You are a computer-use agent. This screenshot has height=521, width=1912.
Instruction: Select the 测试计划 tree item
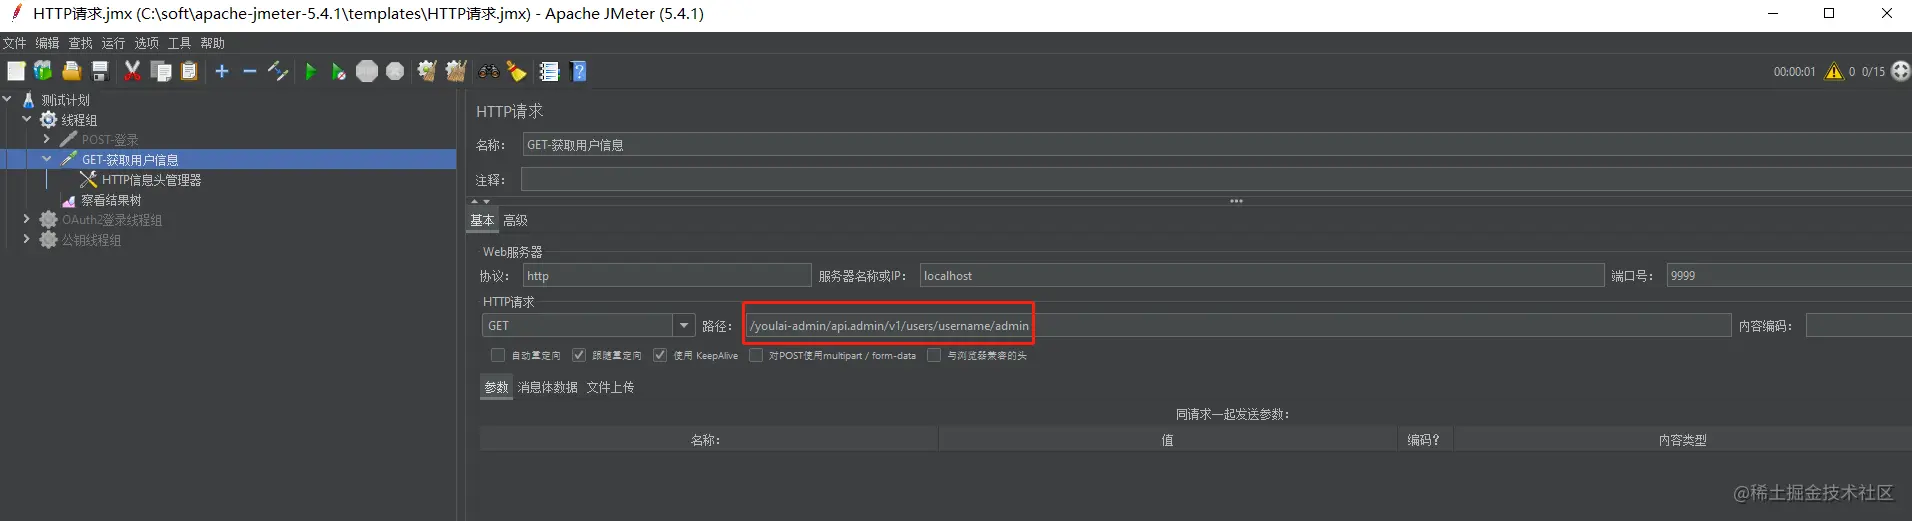pos(65,100)
